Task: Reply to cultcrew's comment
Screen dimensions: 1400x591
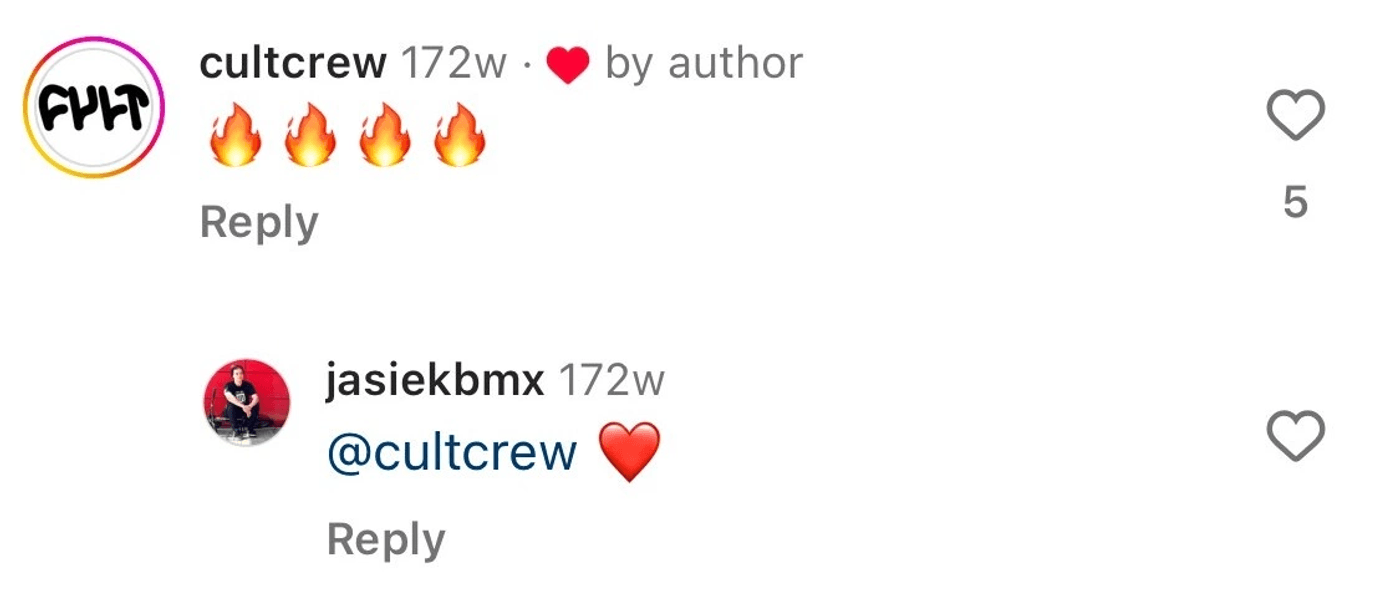Action: (259, 223)
